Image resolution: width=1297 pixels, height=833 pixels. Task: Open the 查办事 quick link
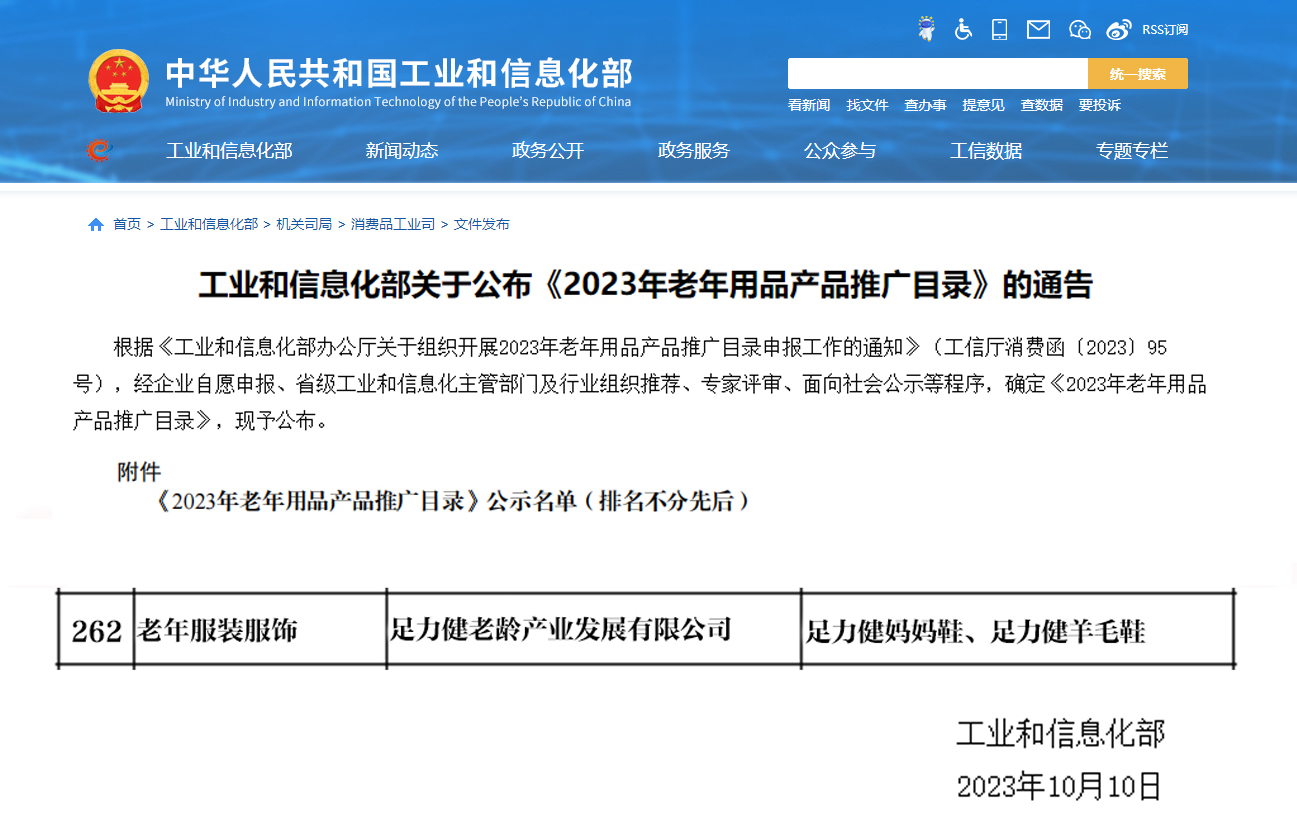click(x=925, y=105)
